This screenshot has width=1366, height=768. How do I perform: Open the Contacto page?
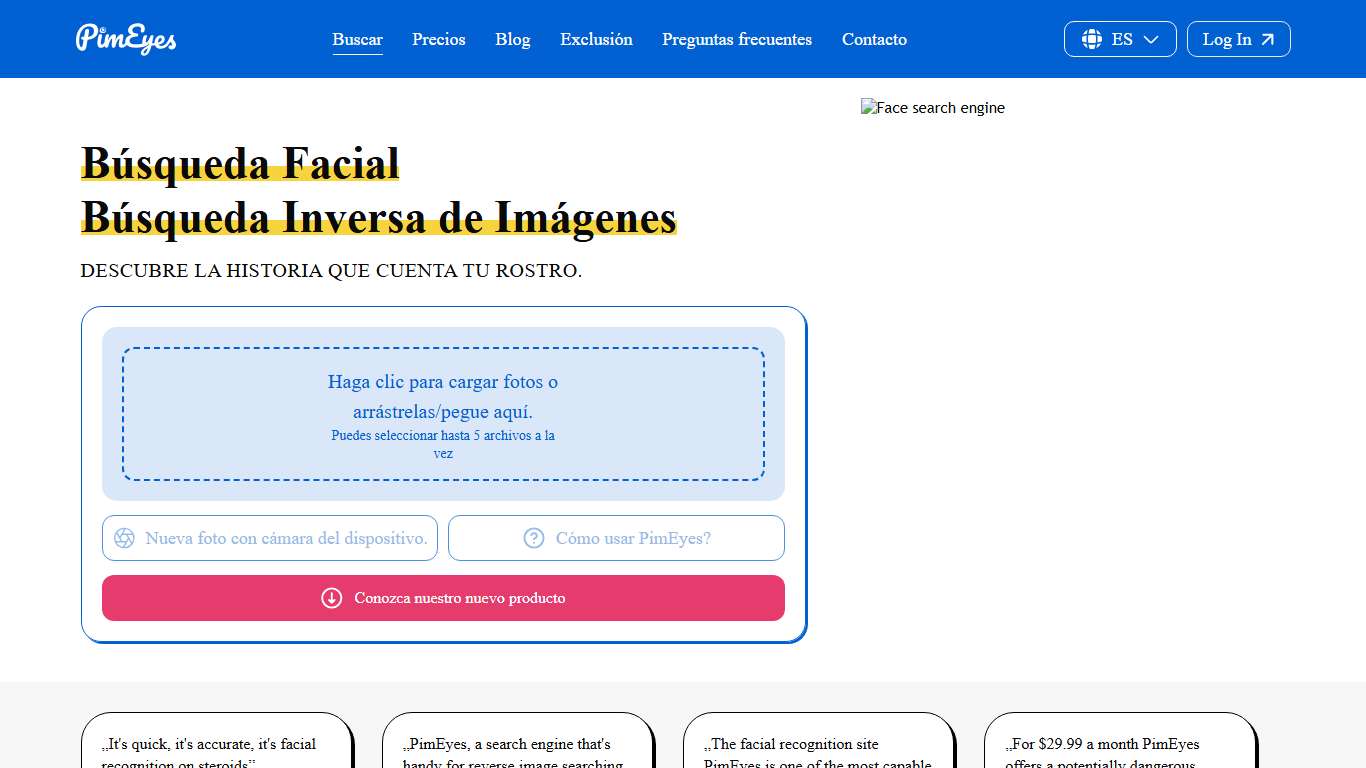874,39
